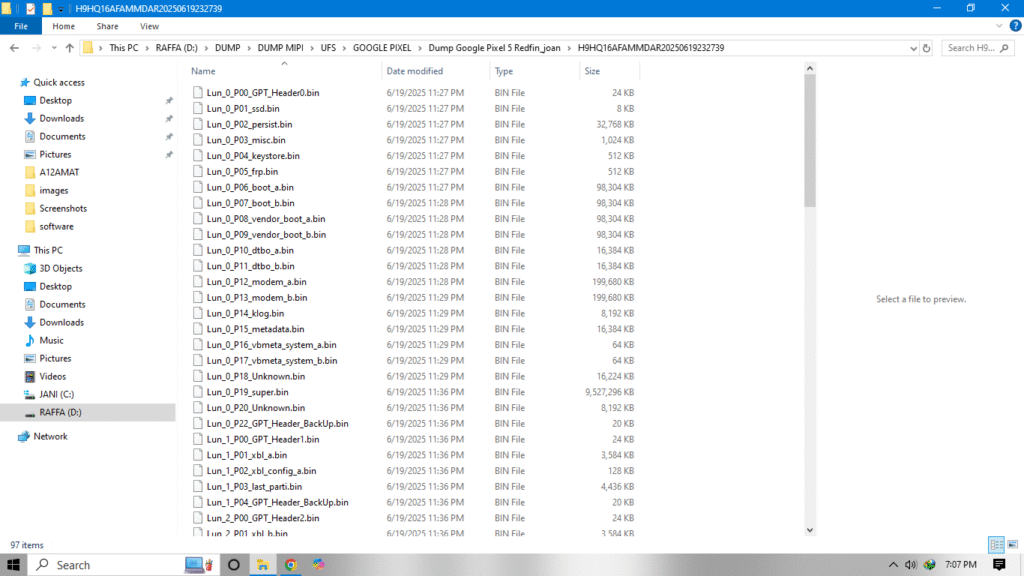Select the Lun_0_P19_super.bin file
The width and height of the screenshot is (1024, 576).
coord(248,392)
